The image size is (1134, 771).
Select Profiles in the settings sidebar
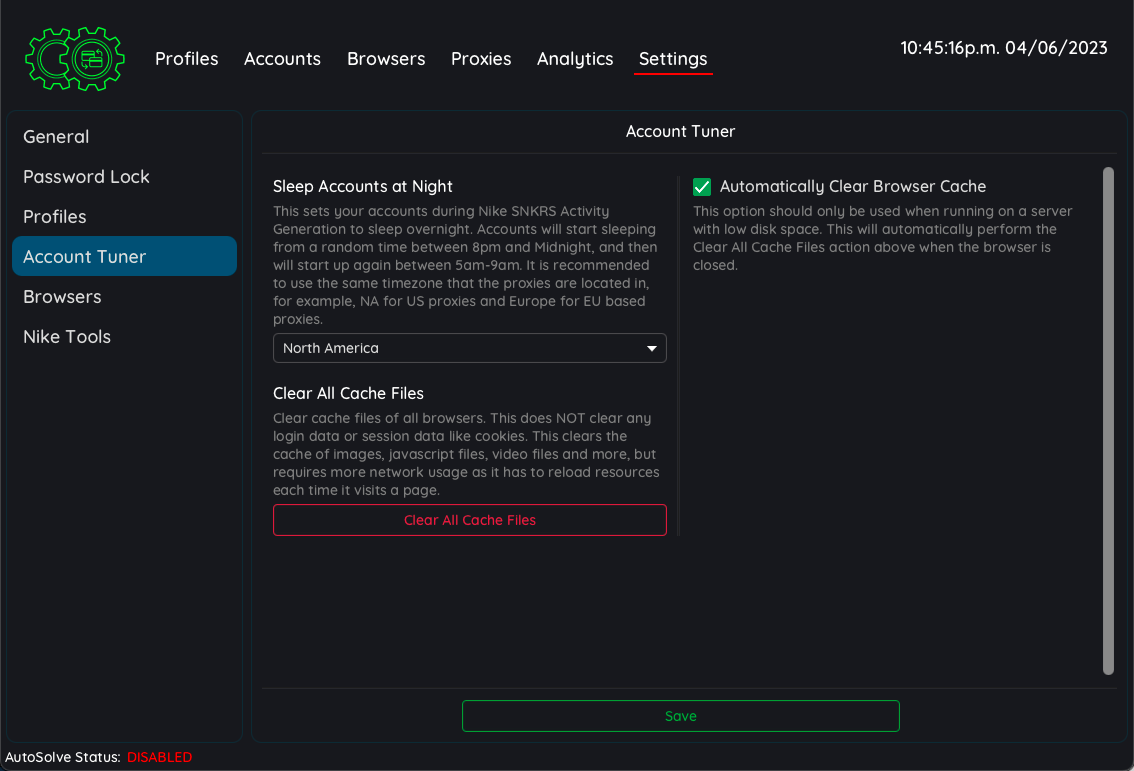pos(124,216)
